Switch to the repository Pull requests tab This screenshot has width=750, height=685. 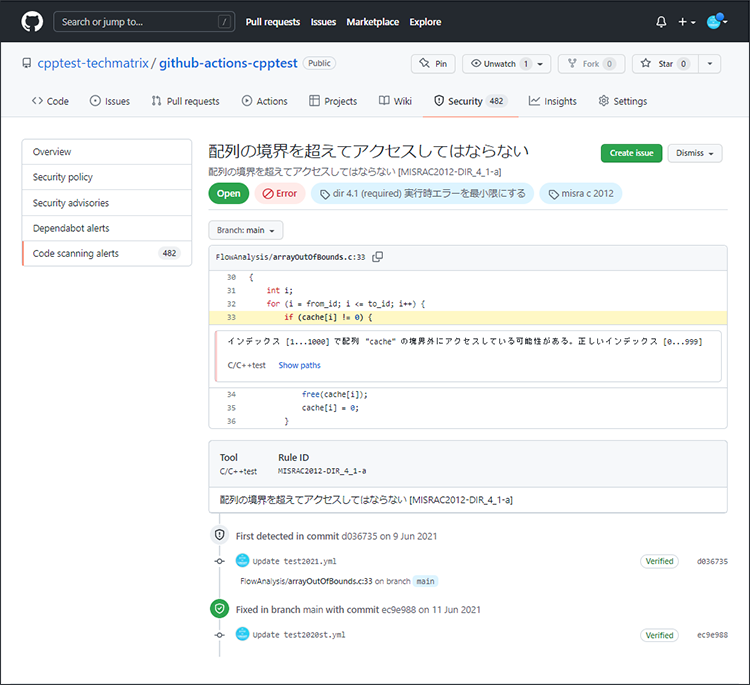click(186, 101)
